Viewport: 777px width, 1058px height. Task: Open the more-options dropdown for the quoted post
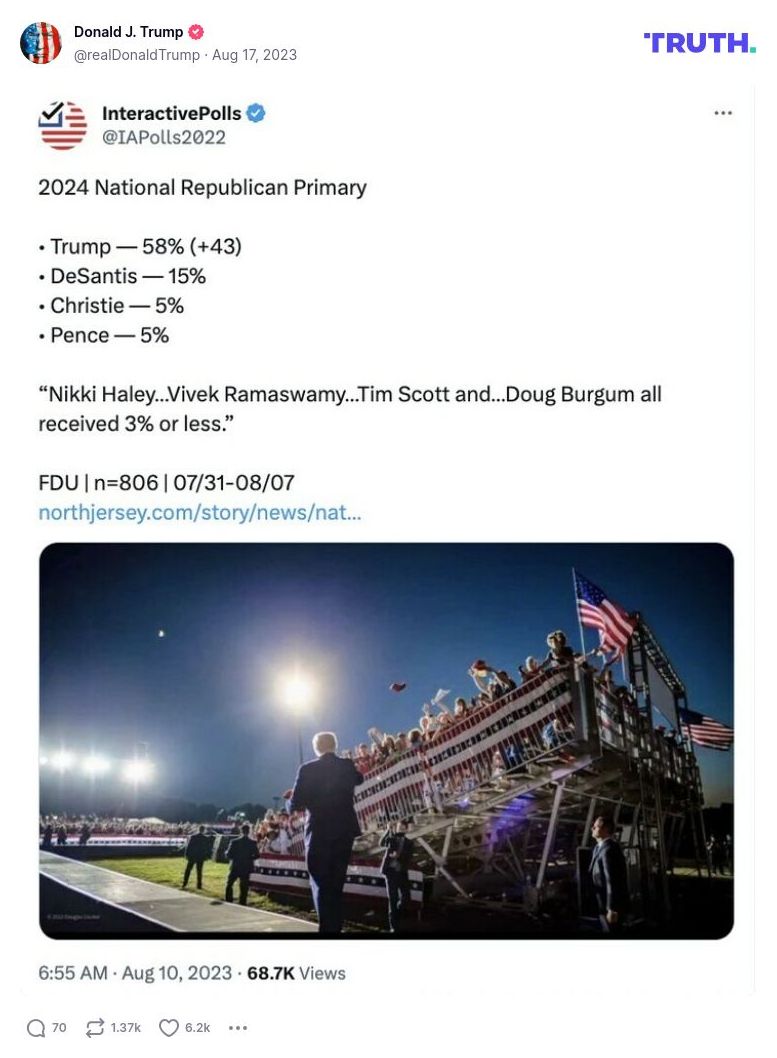723,113
